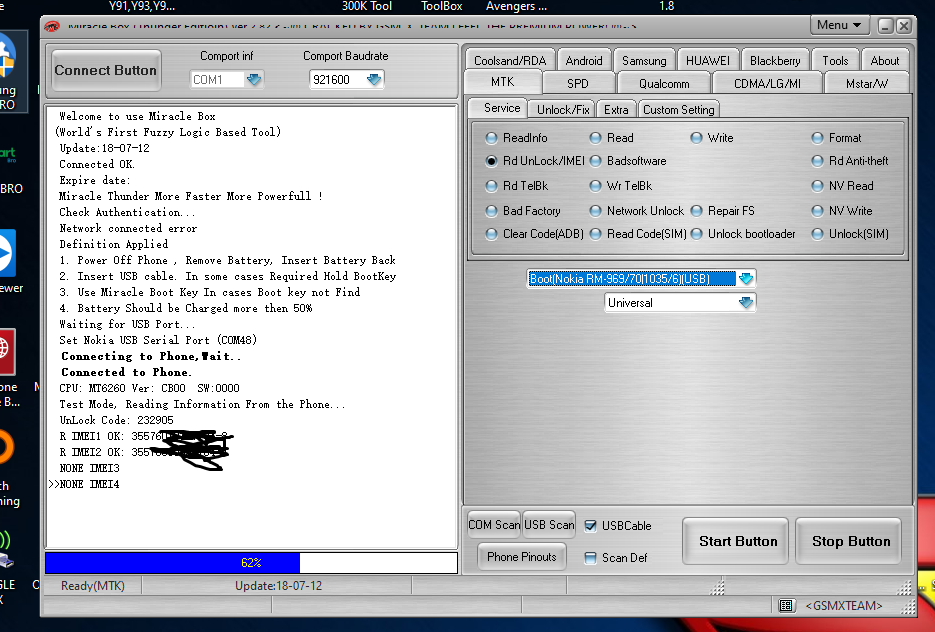
Task: Click the 'UnLock Code: 232905' log line
Action: [x=116, y=420]
